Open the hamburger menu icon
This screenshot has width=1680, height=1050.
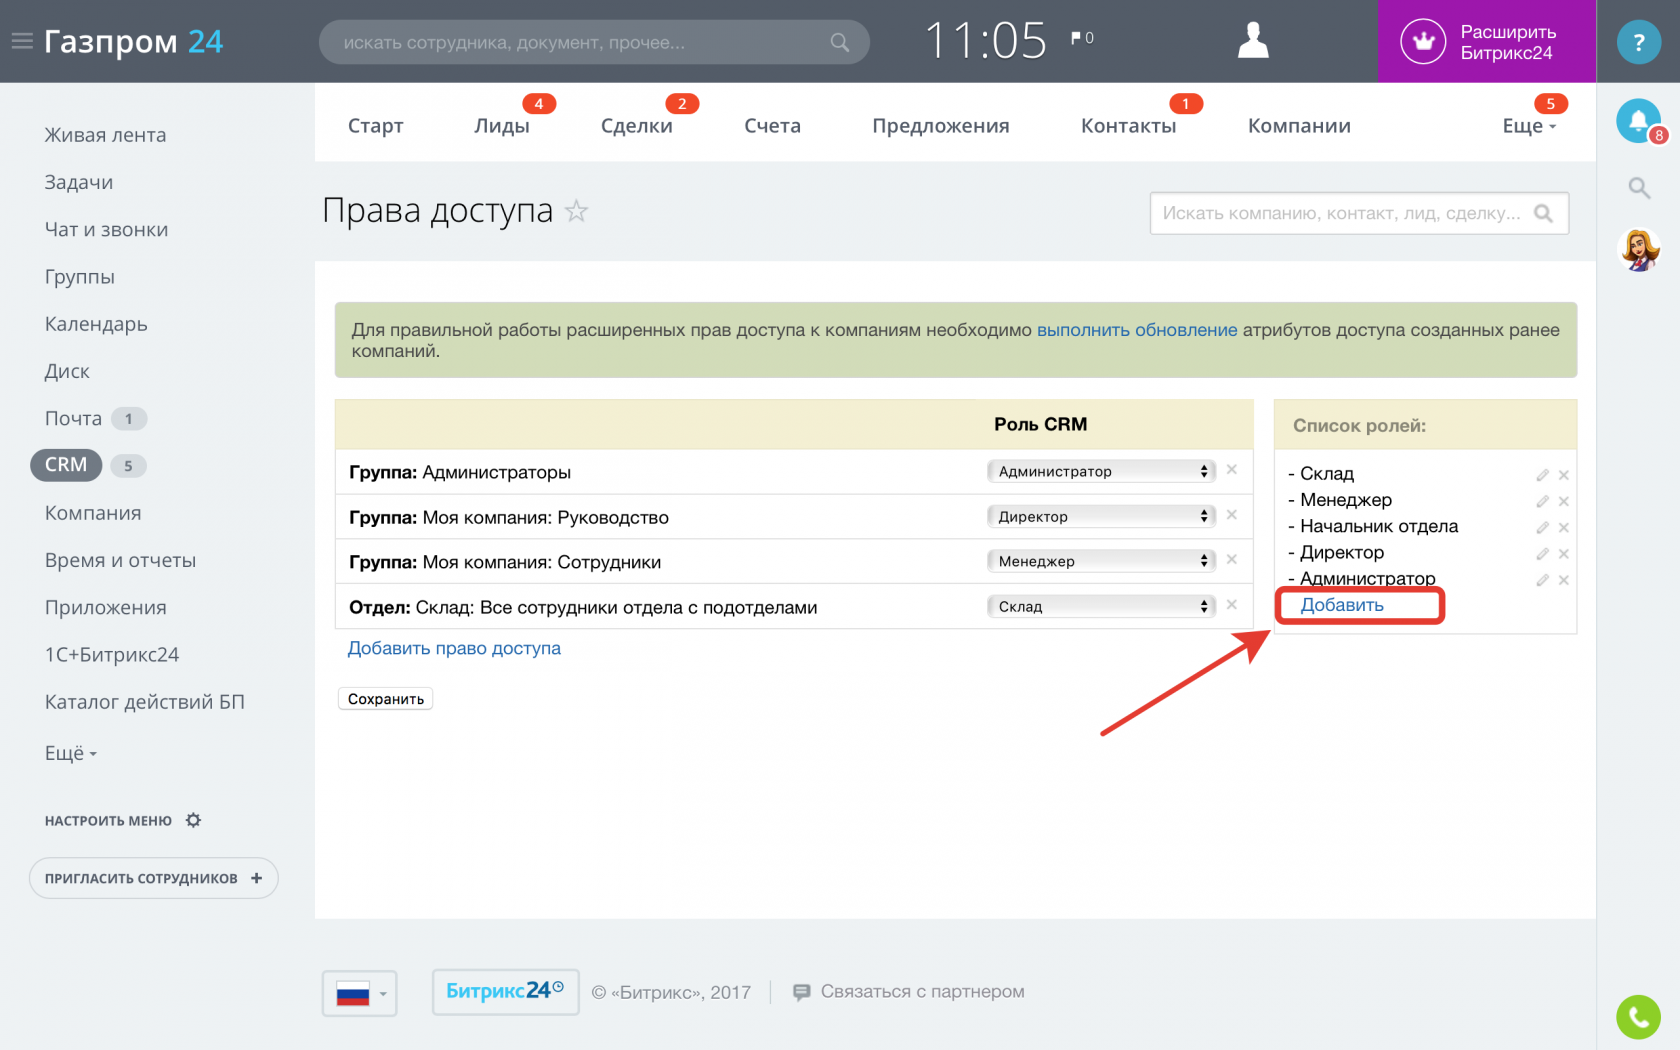pyautogui.click(x=22, y=41)
